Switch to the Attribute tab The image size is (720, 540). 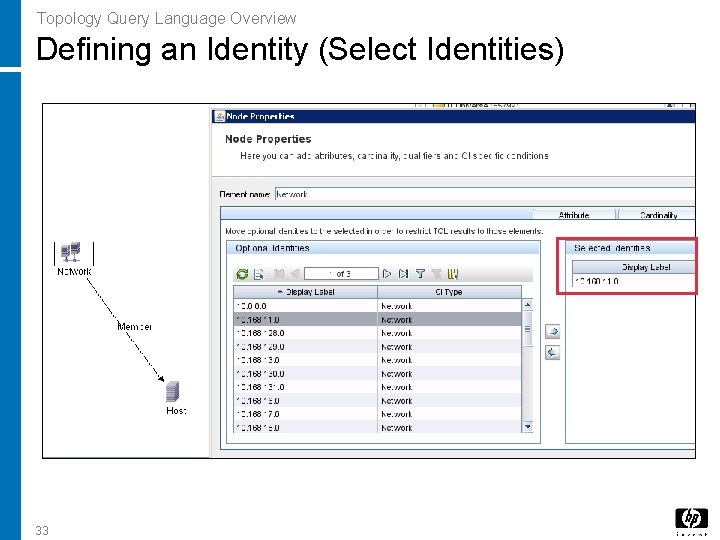point(574,214)
